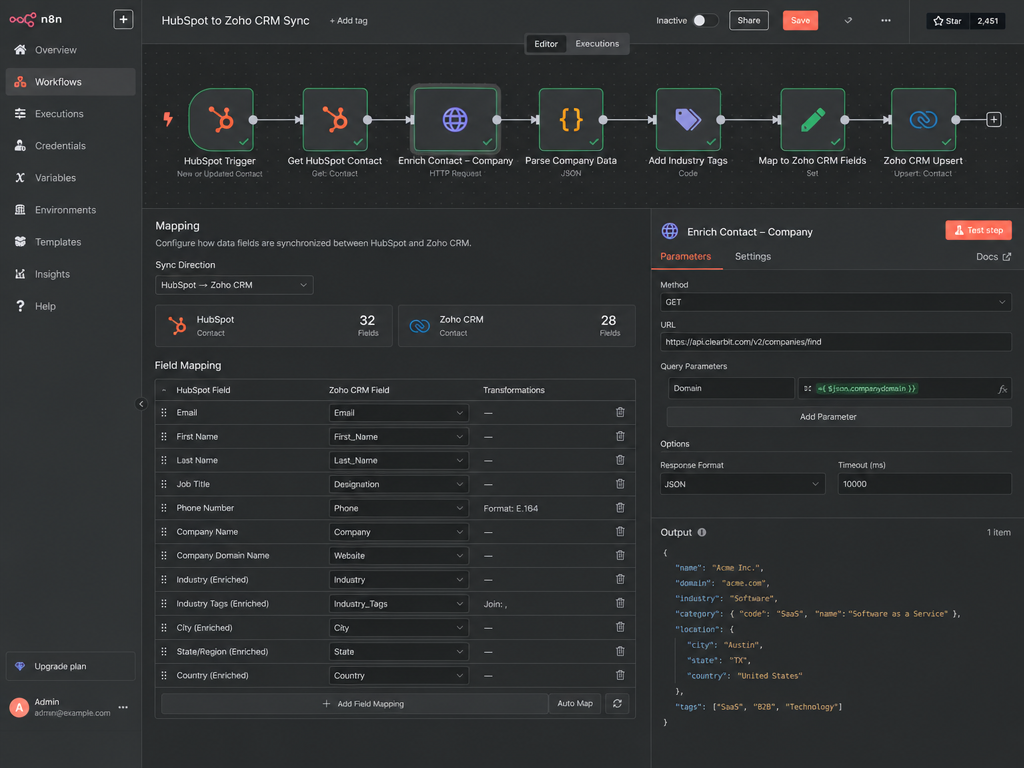Toggle the workflow Inactive switch
The width and height of the screenshot is (1024, 768).
(x=705, y=20)
